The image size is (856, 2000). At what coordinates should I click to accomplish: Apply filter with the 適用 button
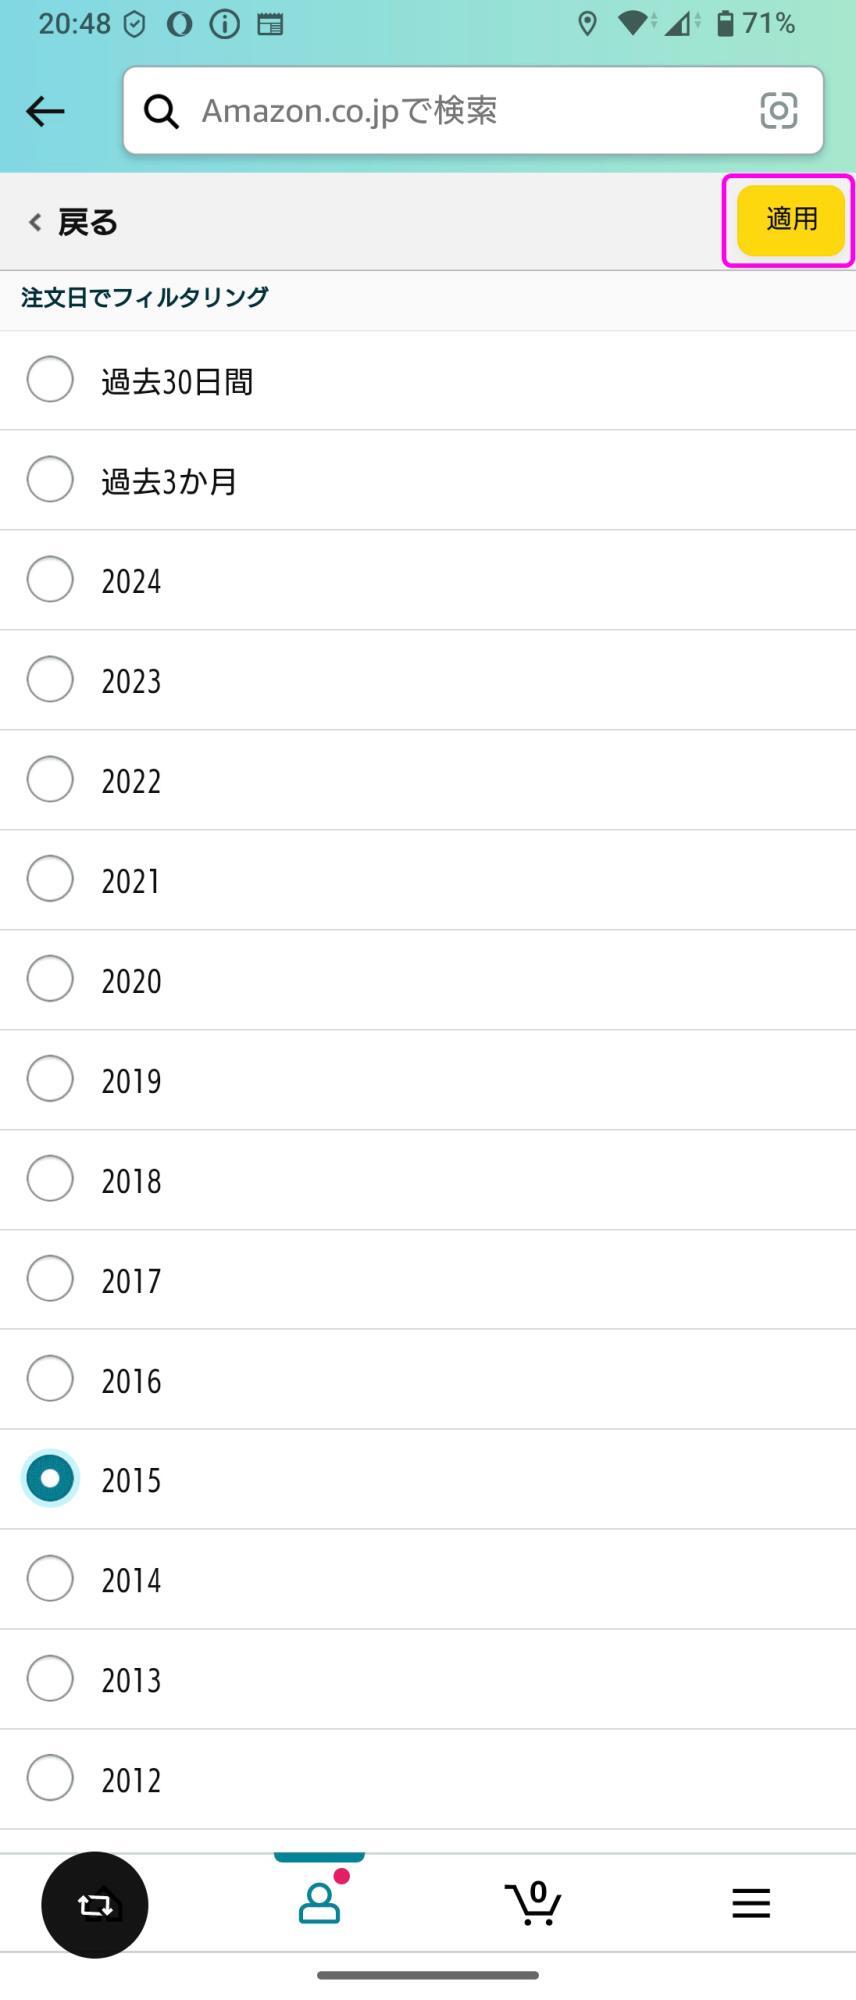791,220
